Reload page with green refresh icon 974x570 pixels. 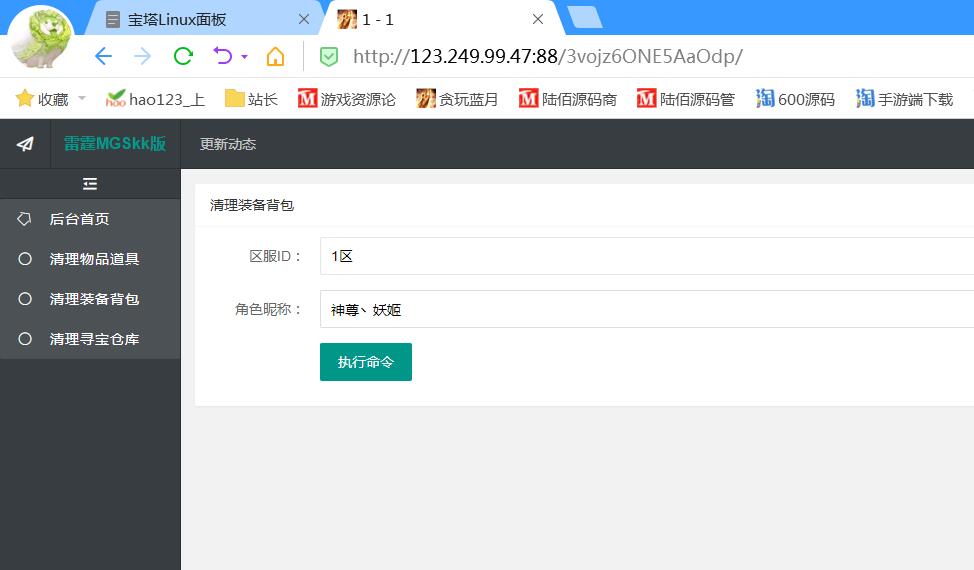pos(183,56)
